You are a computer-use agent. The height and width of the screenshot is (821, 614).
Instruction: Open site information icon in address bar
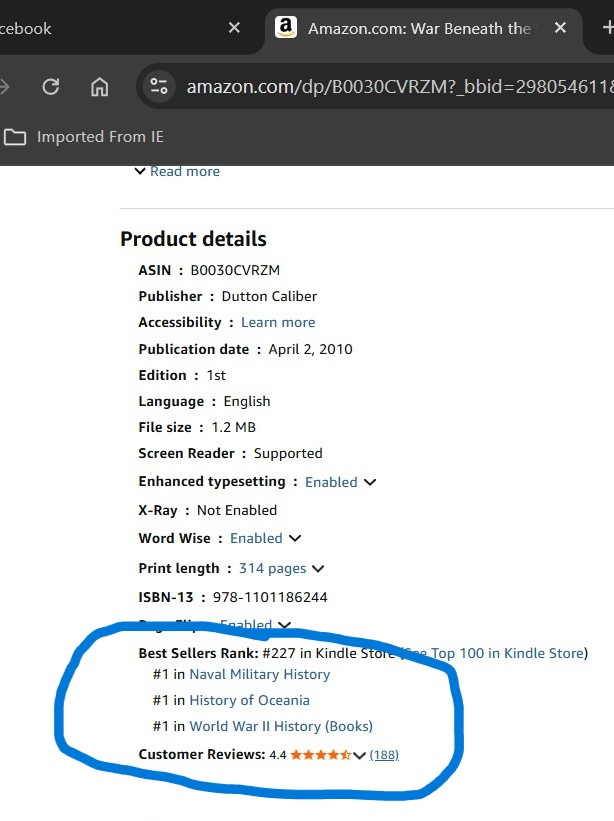(159, 87)
